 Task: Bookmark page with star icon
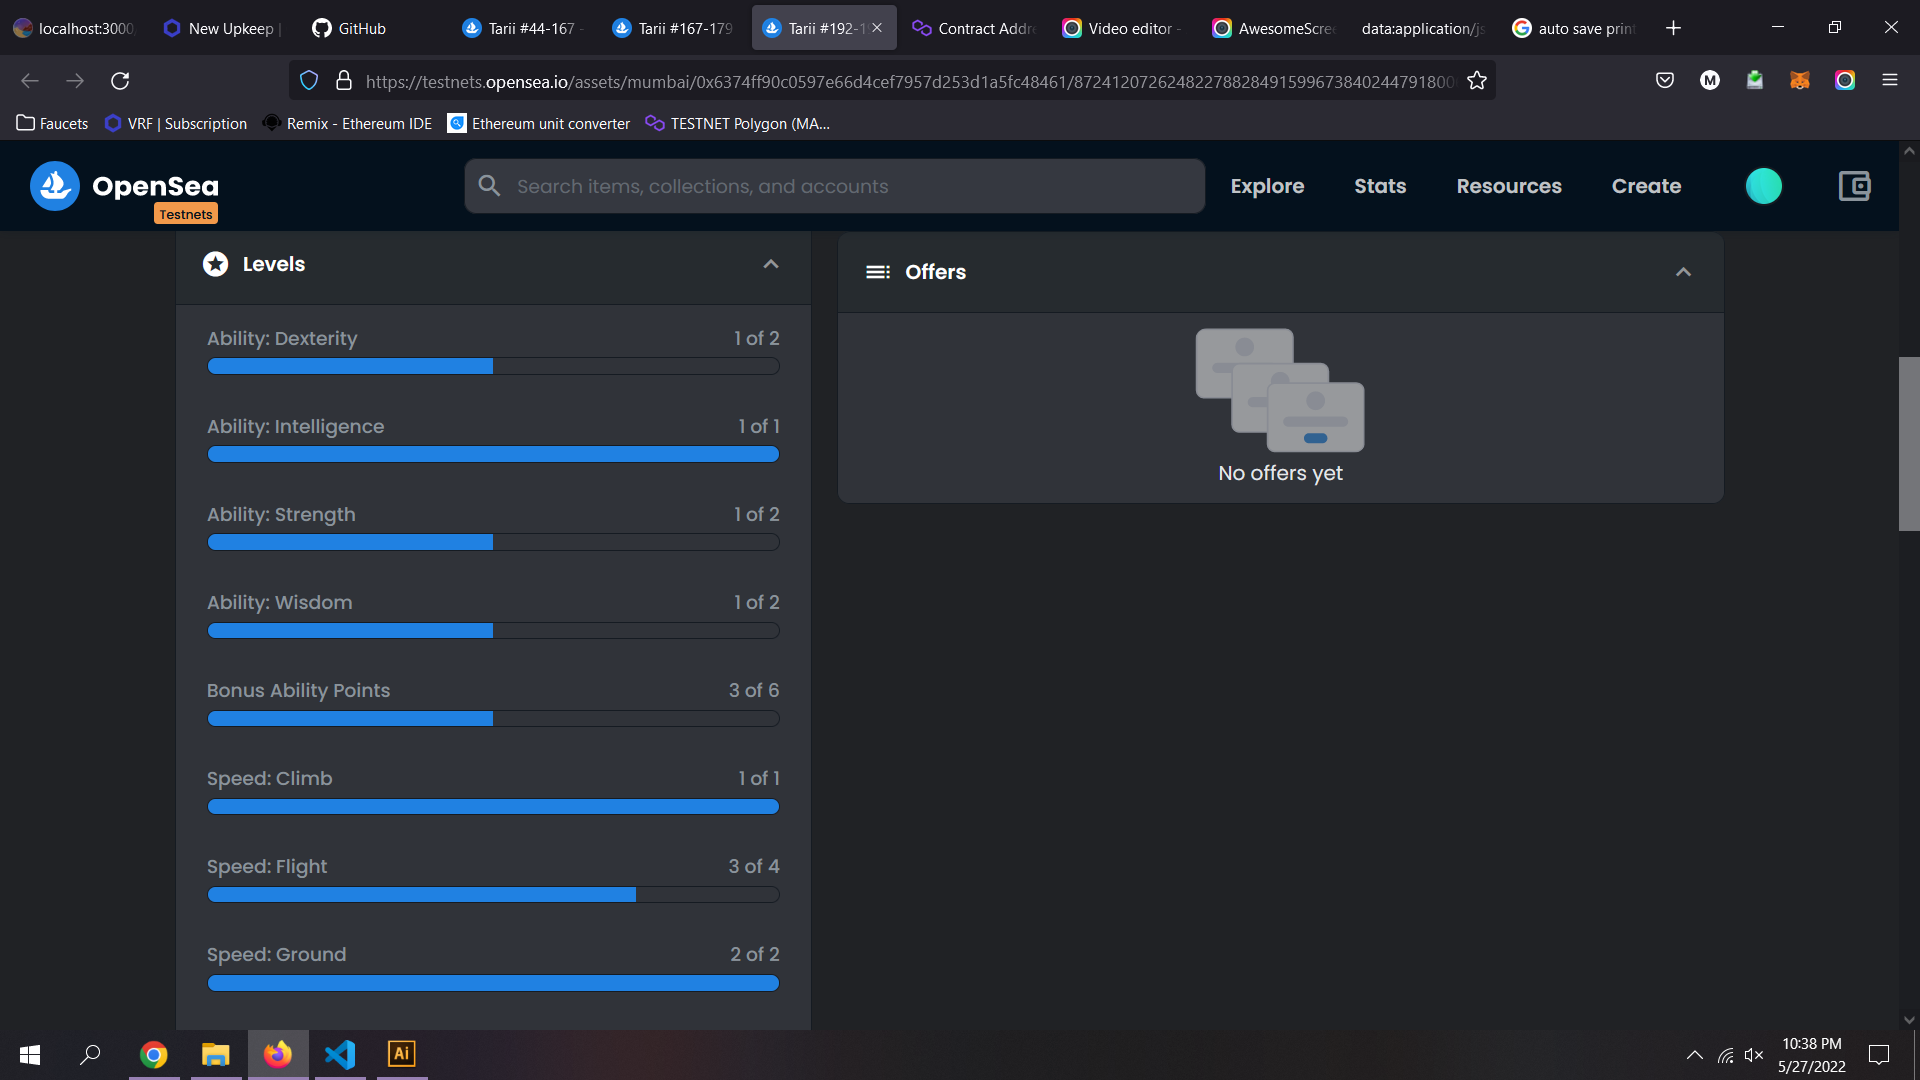[x=1477, y=81]
